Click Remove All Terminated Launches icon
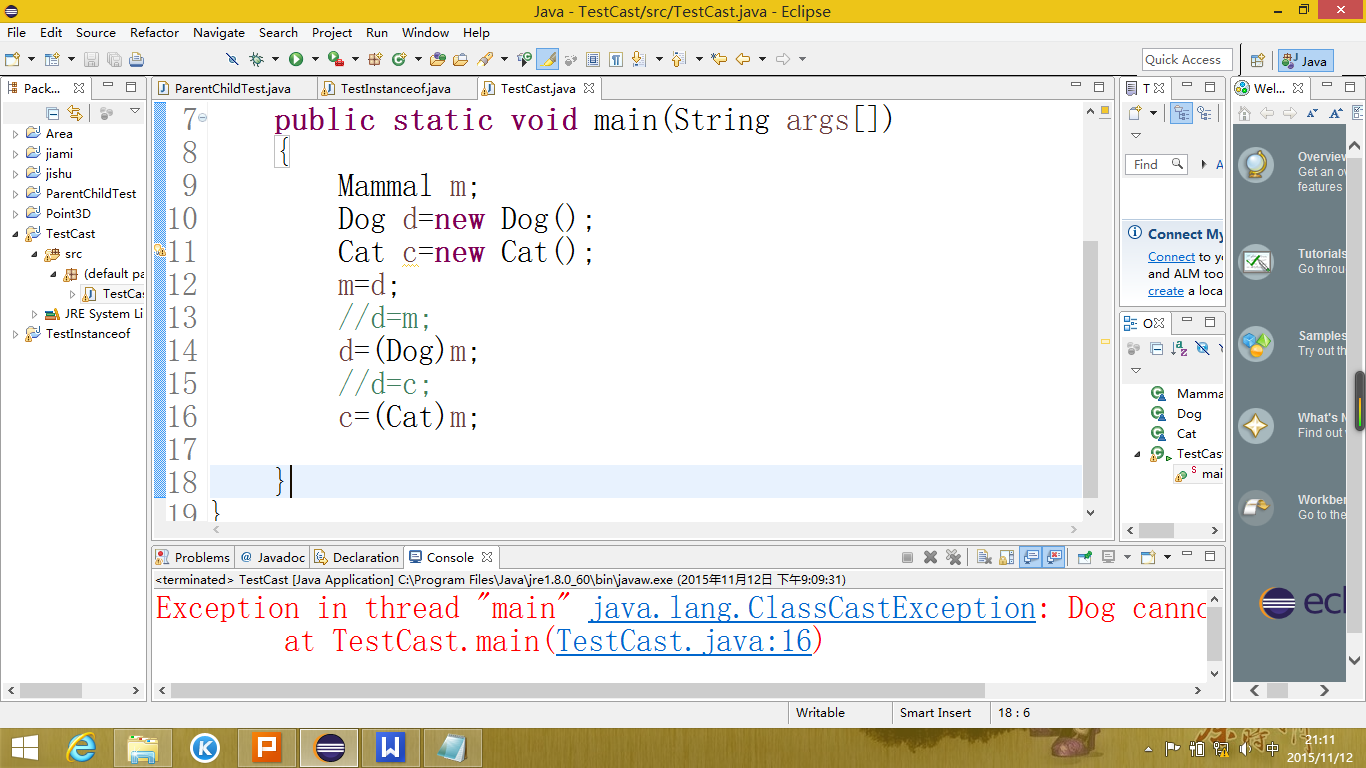The height and width of the screenshot is (768, 1366). [953, 557]
